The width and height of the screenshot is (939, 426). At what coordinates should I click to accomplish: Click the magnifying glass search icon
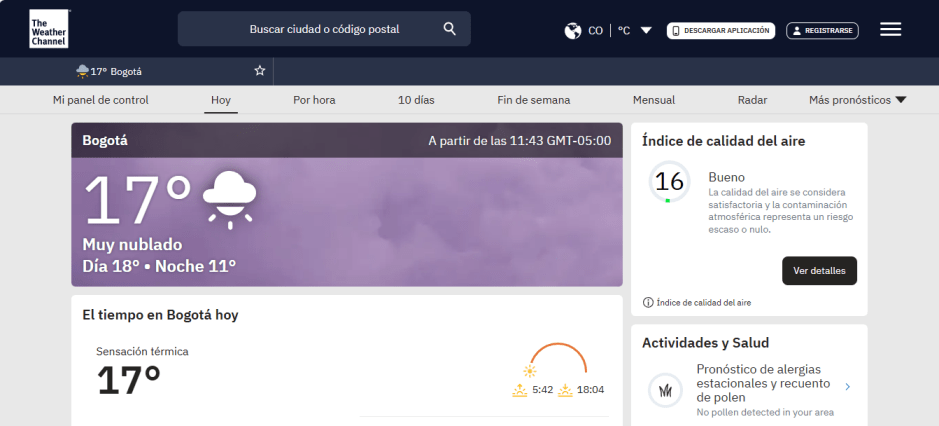click(x=450, y=29)
